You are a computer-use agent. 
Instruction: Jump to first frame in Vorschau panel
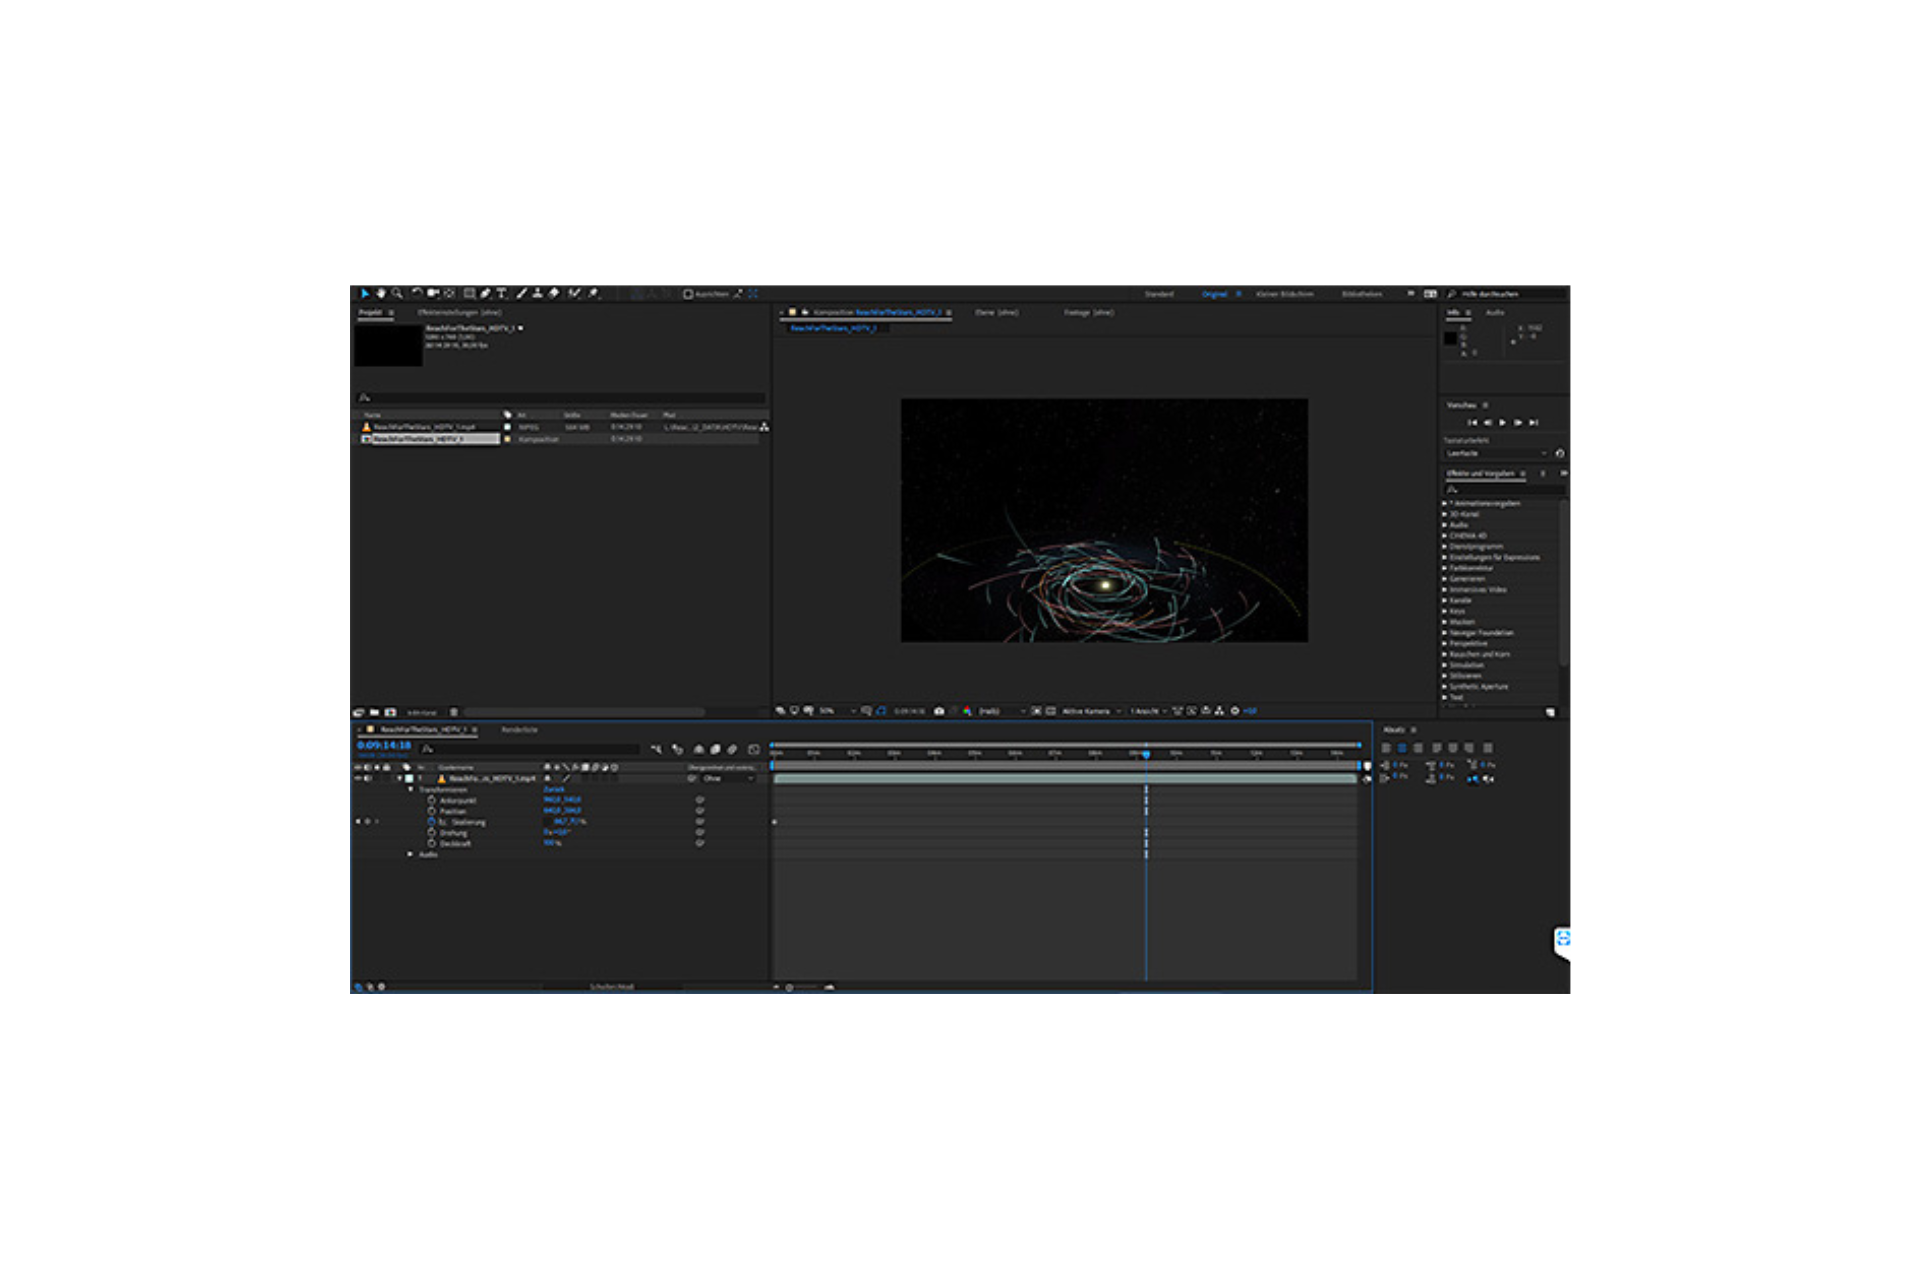1472,423
